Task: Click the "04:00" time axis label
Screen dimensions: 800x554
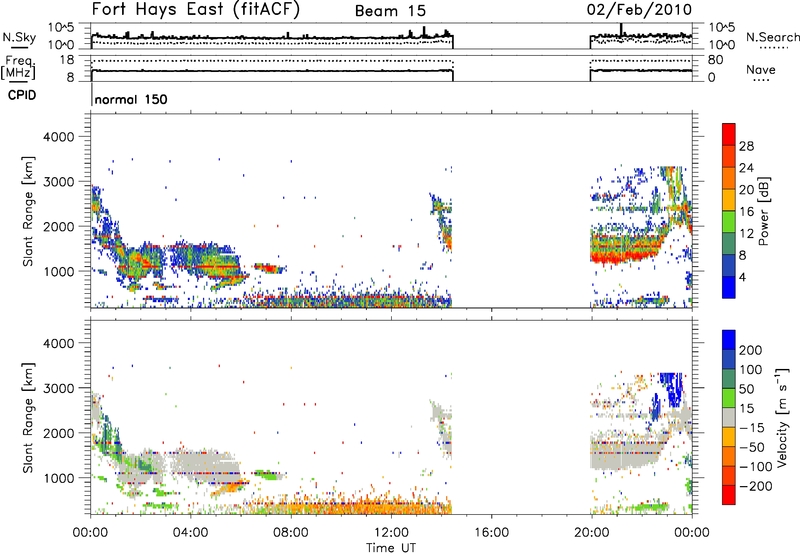Action: click(x=191, y=533)
